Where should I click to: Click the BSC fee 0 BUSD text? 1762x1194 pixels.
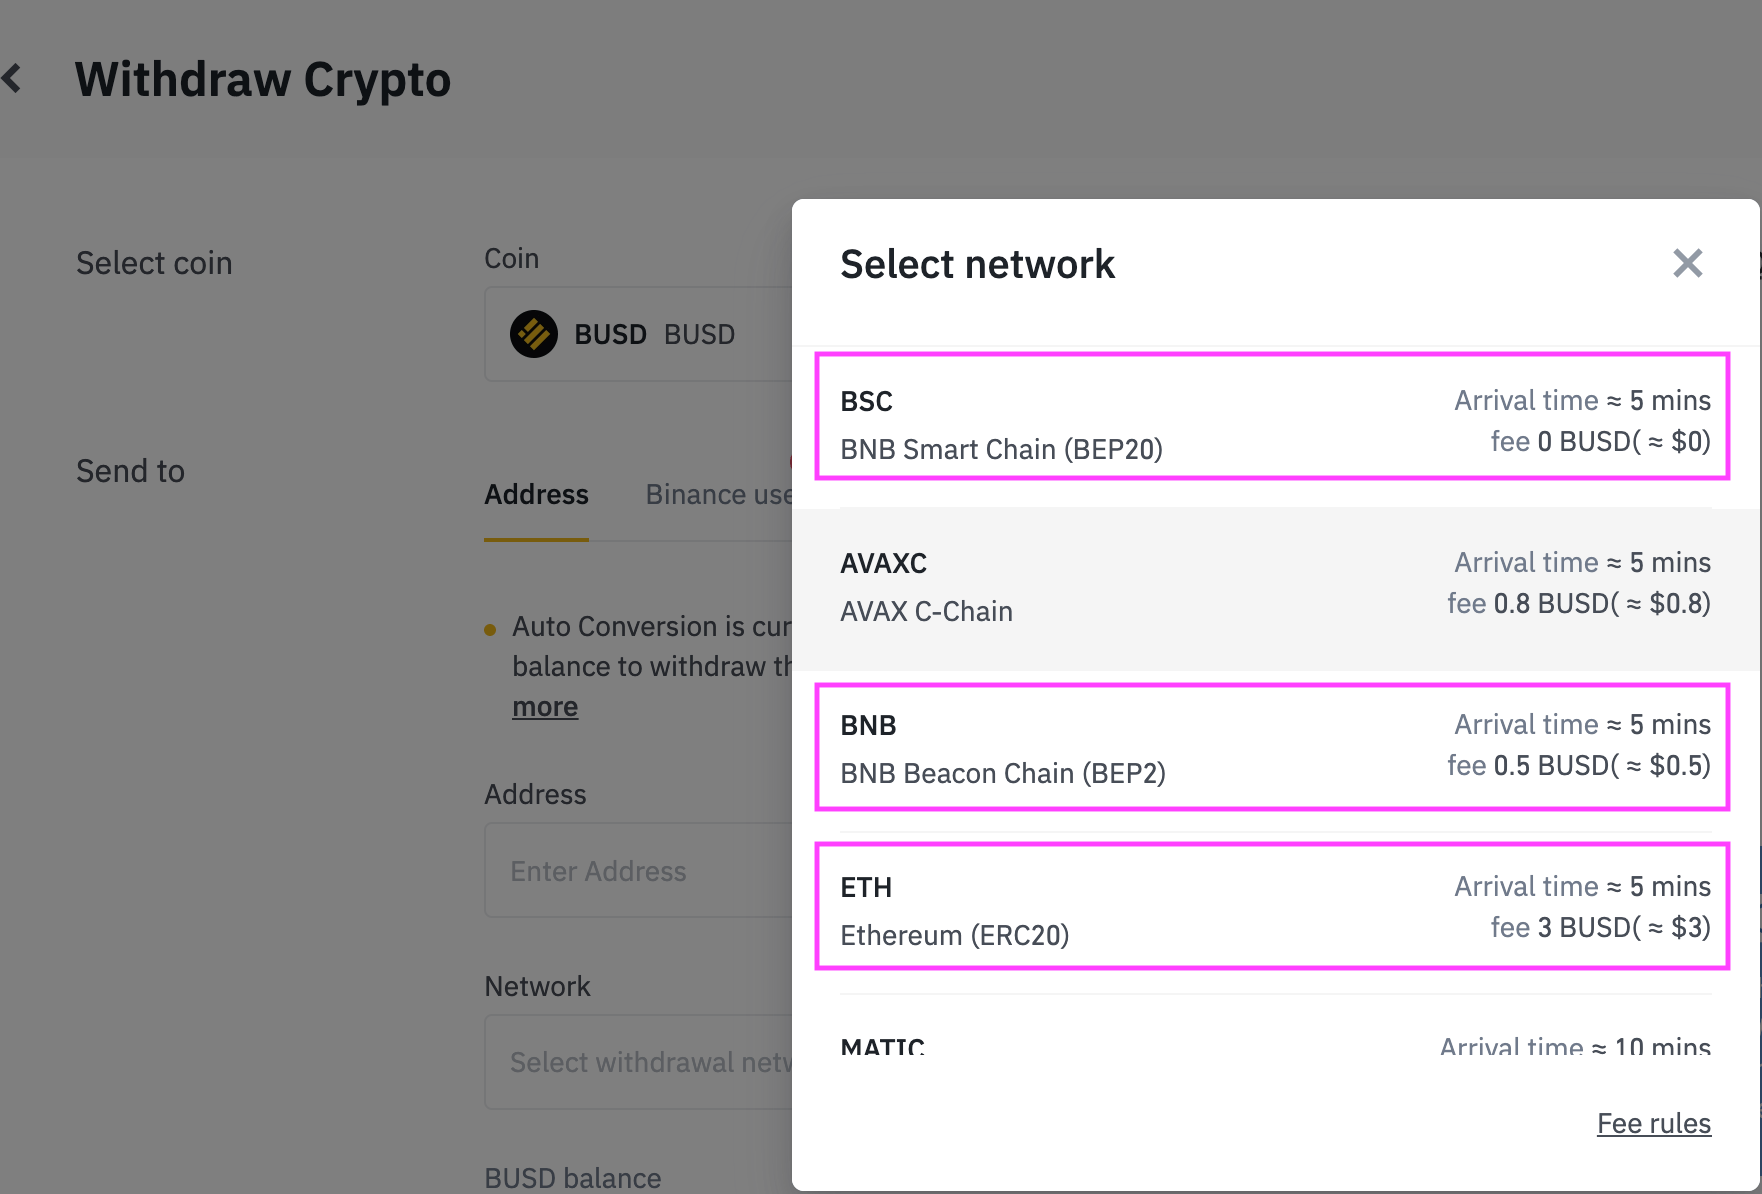pyautogui.click(x=1600, y=442)
